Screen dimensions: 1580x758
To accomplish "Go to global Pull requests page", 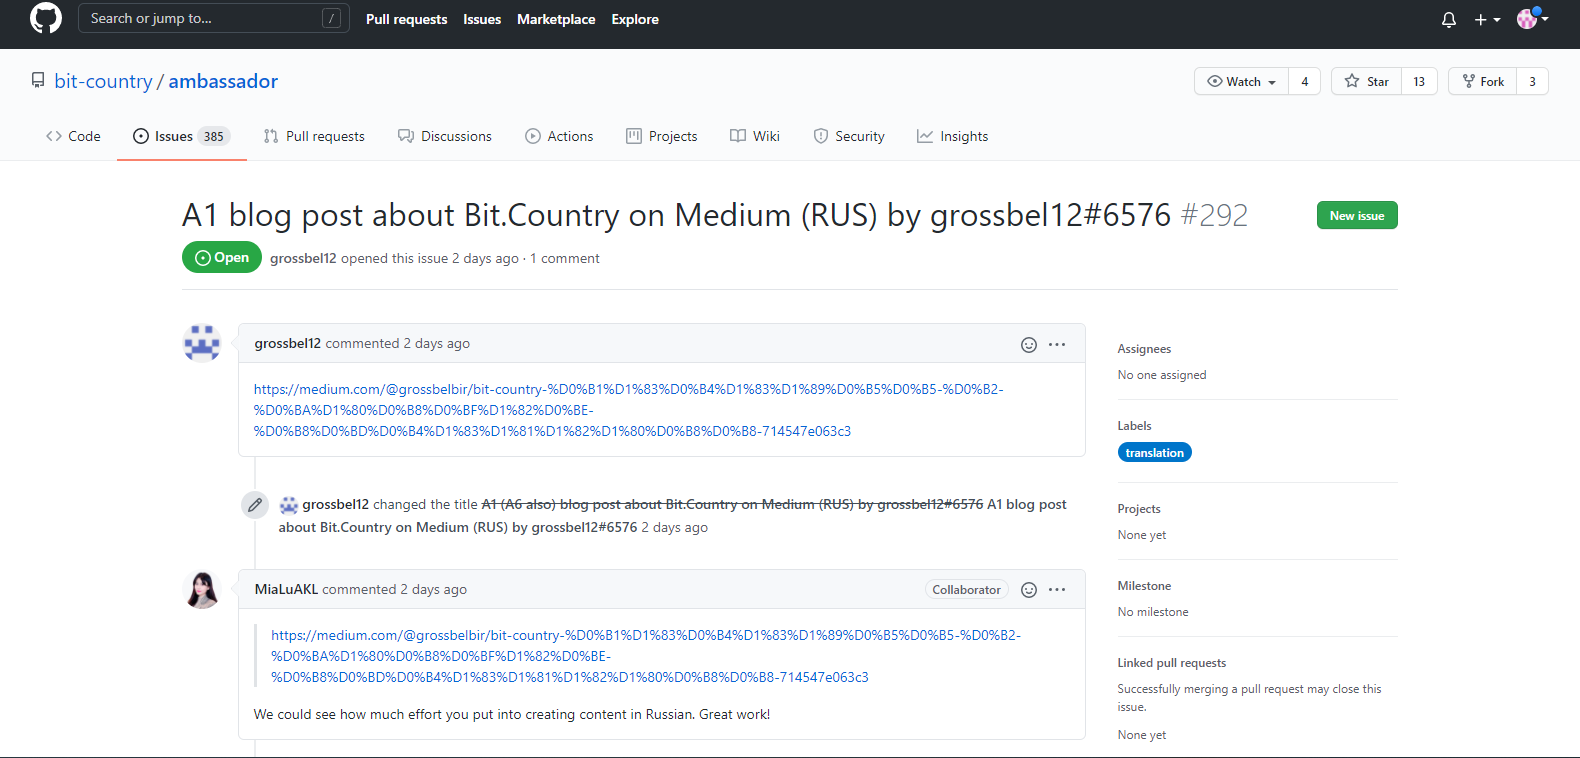I will (407, 19).
